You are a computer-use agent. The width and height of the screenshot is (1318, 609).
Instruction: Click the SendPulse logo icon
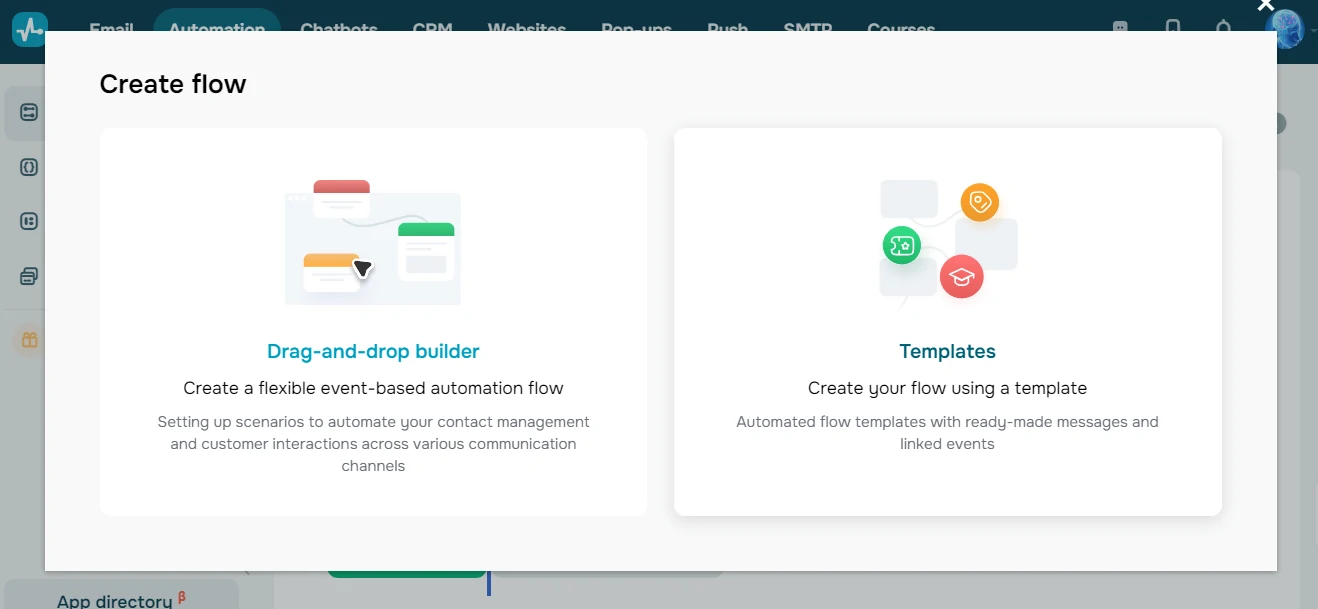[x=29, y=29]
